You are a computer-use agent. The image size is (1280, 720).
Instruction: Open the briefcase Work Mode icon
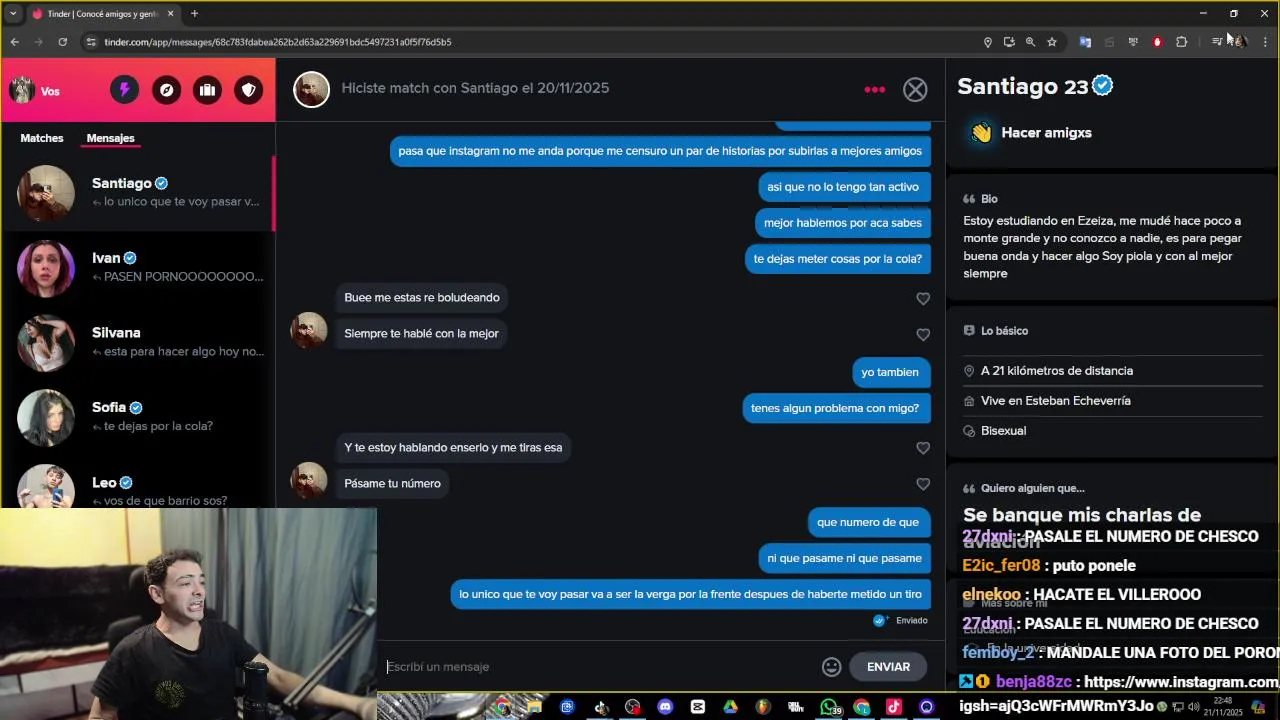[208, 90]
